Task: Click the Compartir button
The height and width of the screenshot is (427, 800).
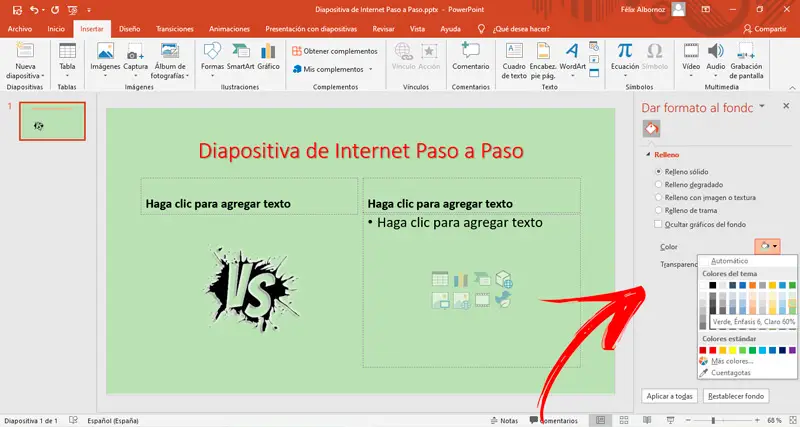Action: (765, 29)
